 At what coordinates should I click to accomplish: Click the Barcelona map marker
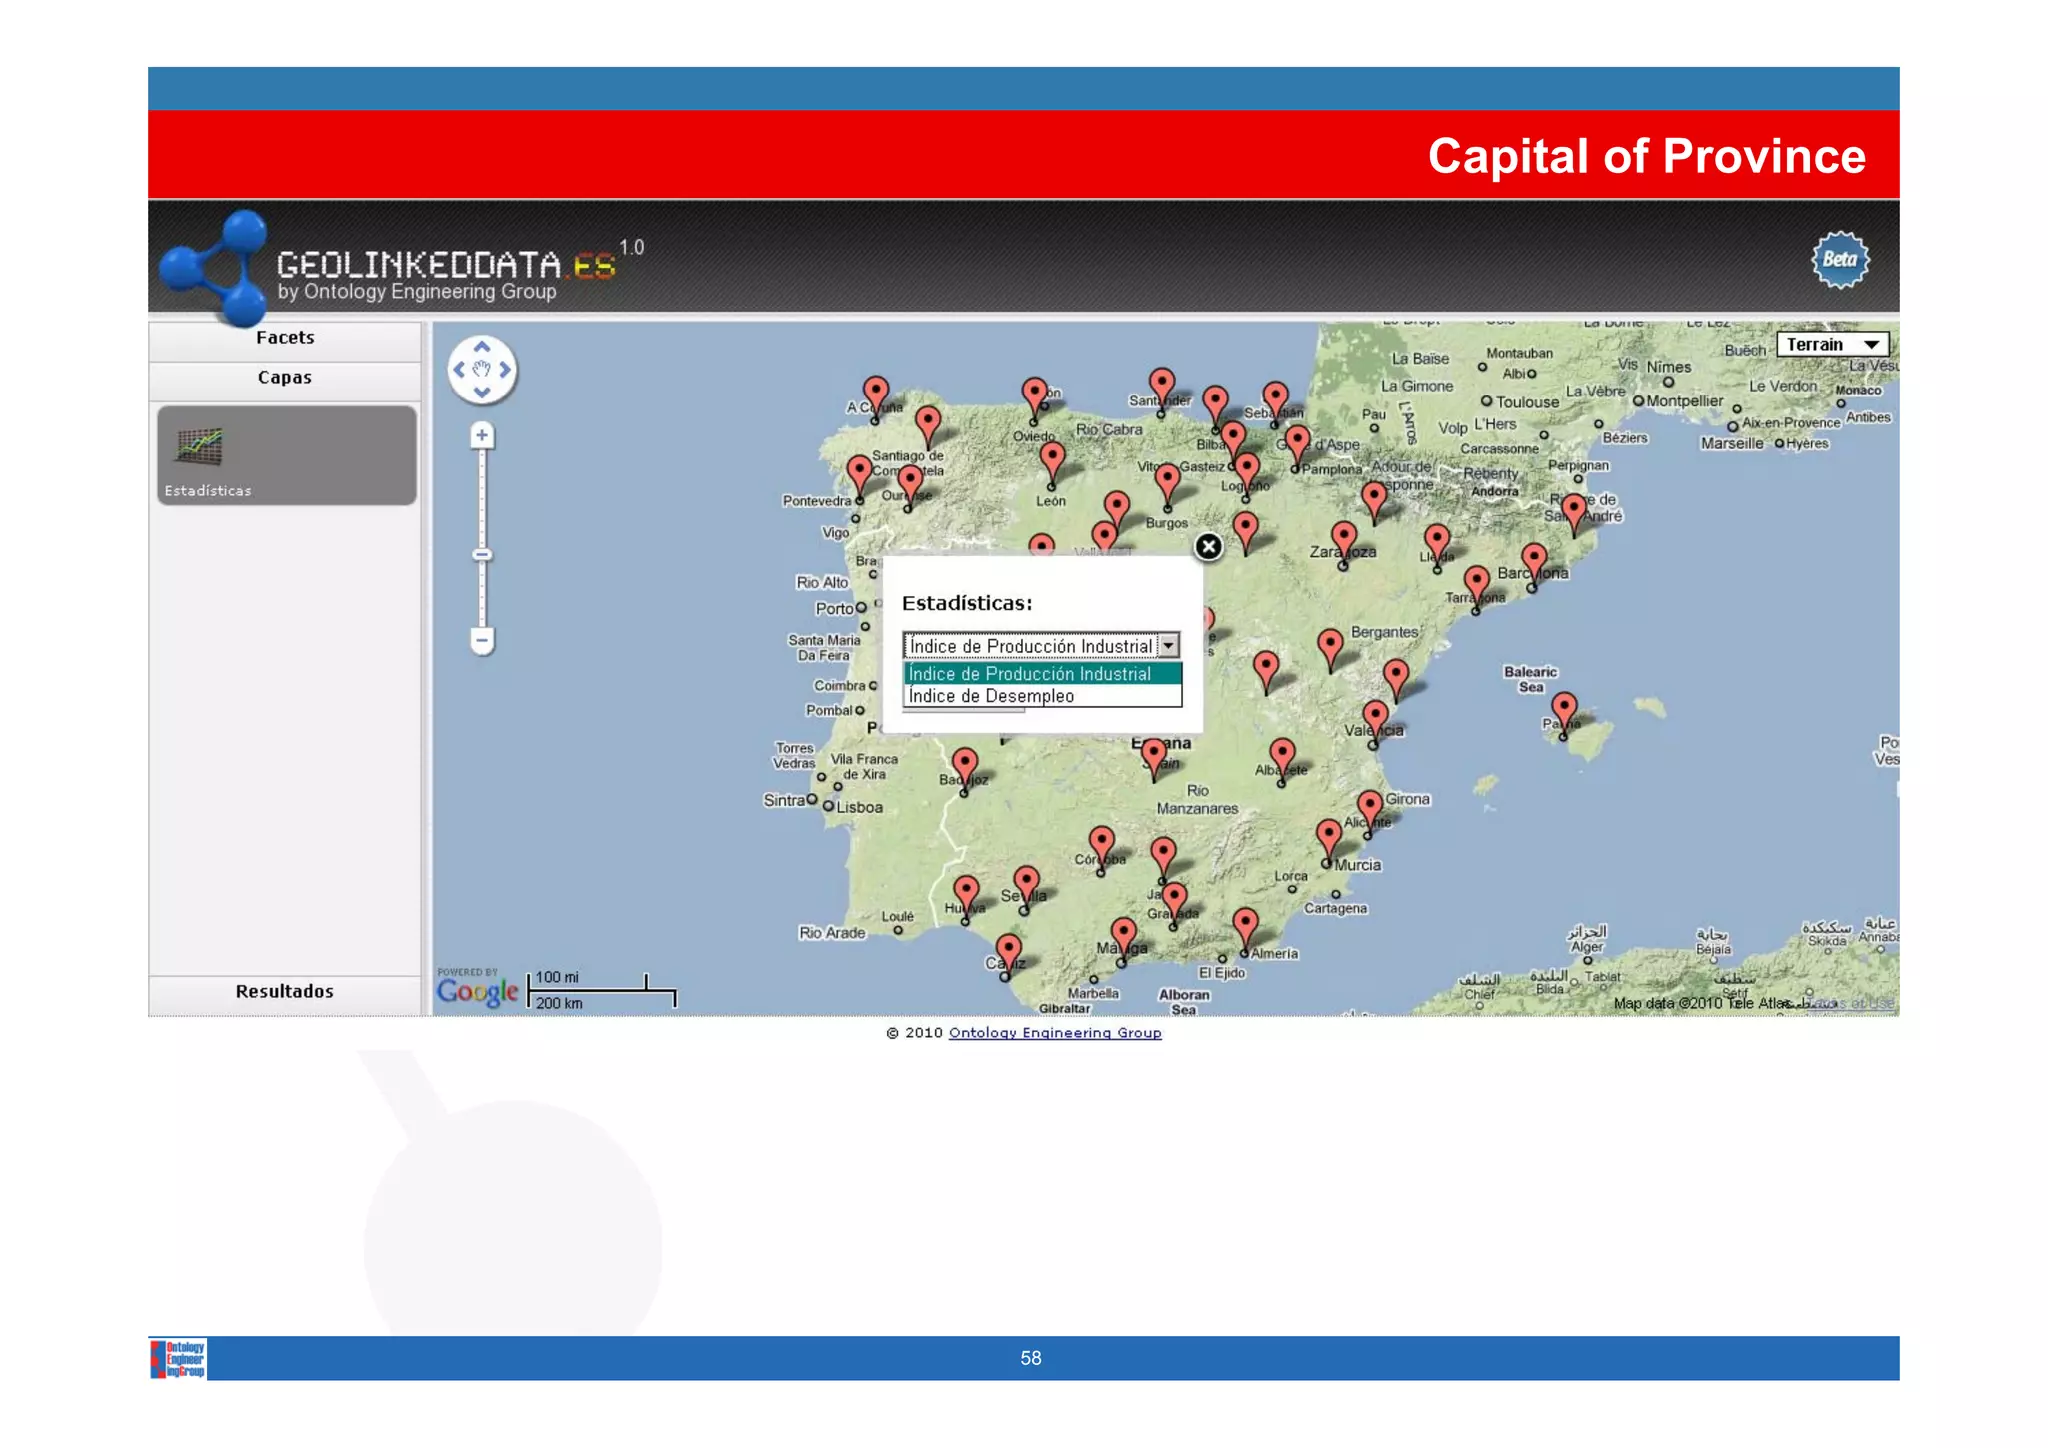tap(1534, 559)
